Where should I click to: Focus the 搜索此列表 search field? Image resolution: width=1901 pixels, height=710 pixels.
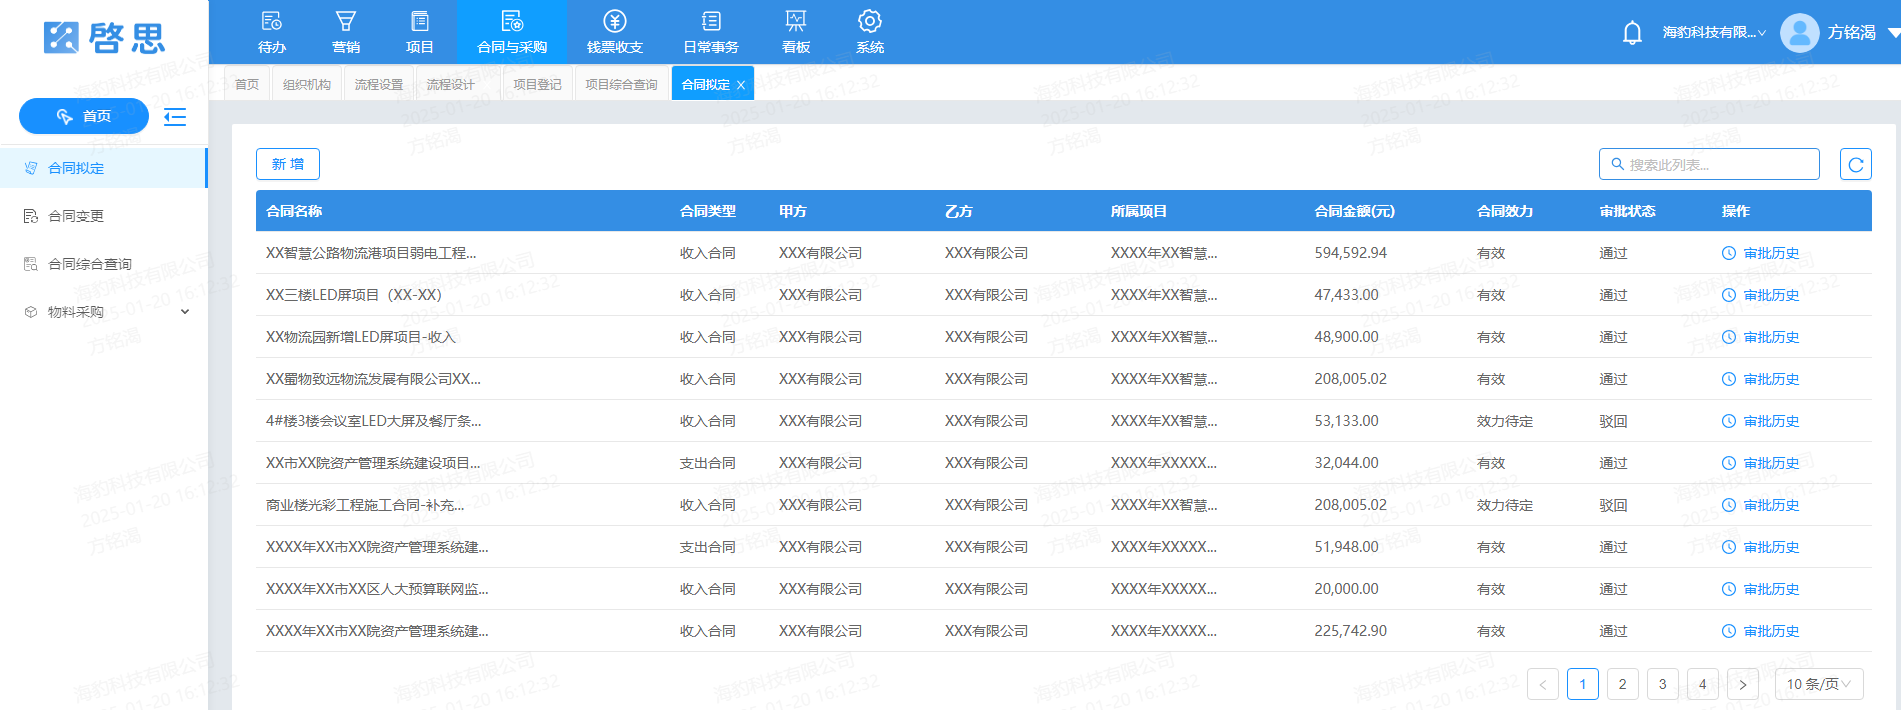(1709, 164)
